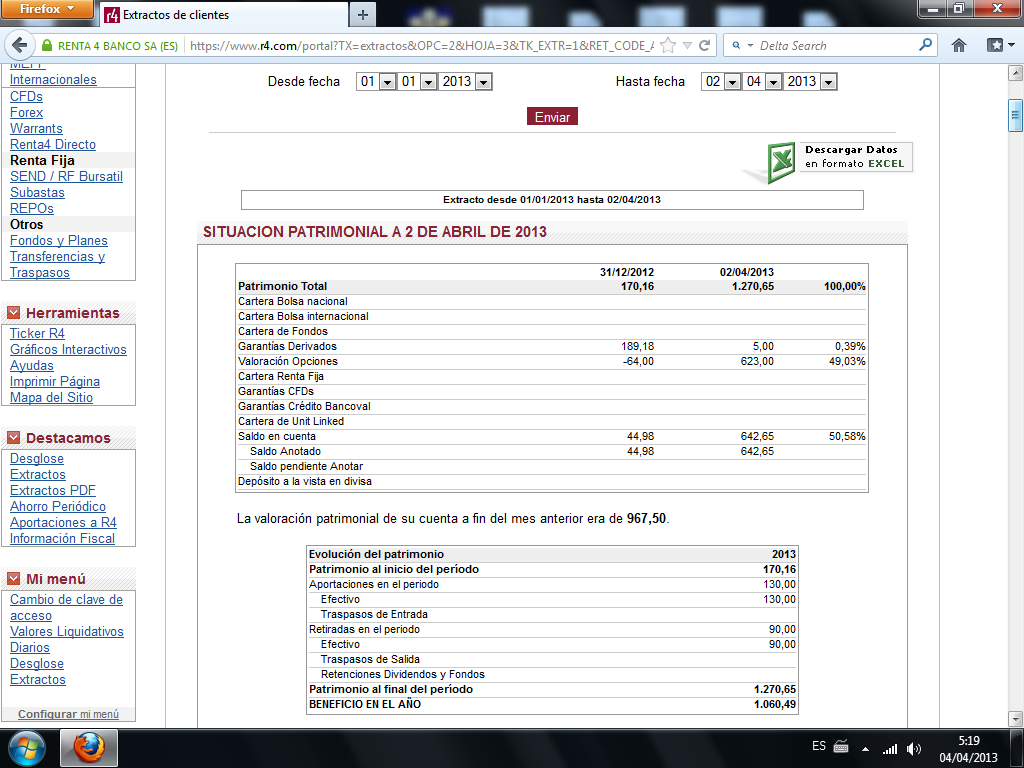Open the SEND / RF Bursatil link
This screenshot has width=1024, height=768.
66,176
